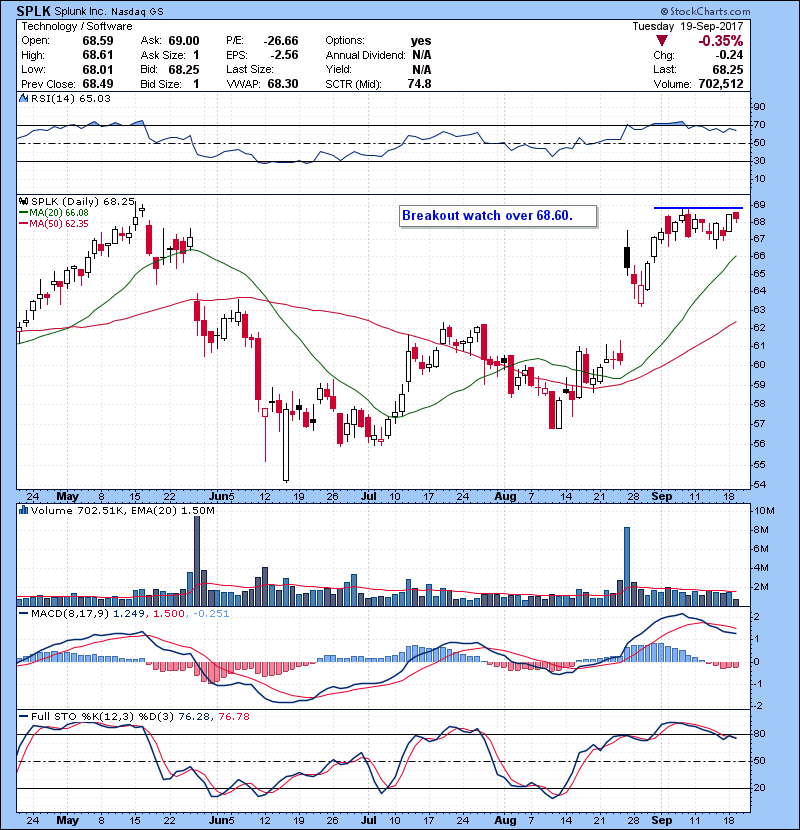
Task: Click the P/E value -26.66
Action: point(281,41)
